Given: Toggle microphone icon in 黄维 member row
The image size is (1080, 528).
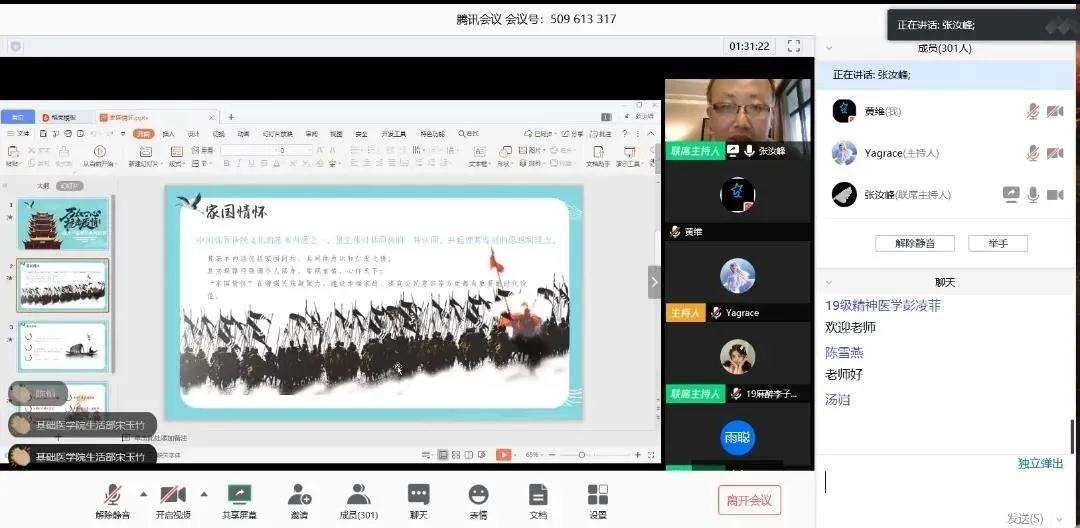Looking at the screenshot, I should pyautogui.click(x=1033, y=111).
